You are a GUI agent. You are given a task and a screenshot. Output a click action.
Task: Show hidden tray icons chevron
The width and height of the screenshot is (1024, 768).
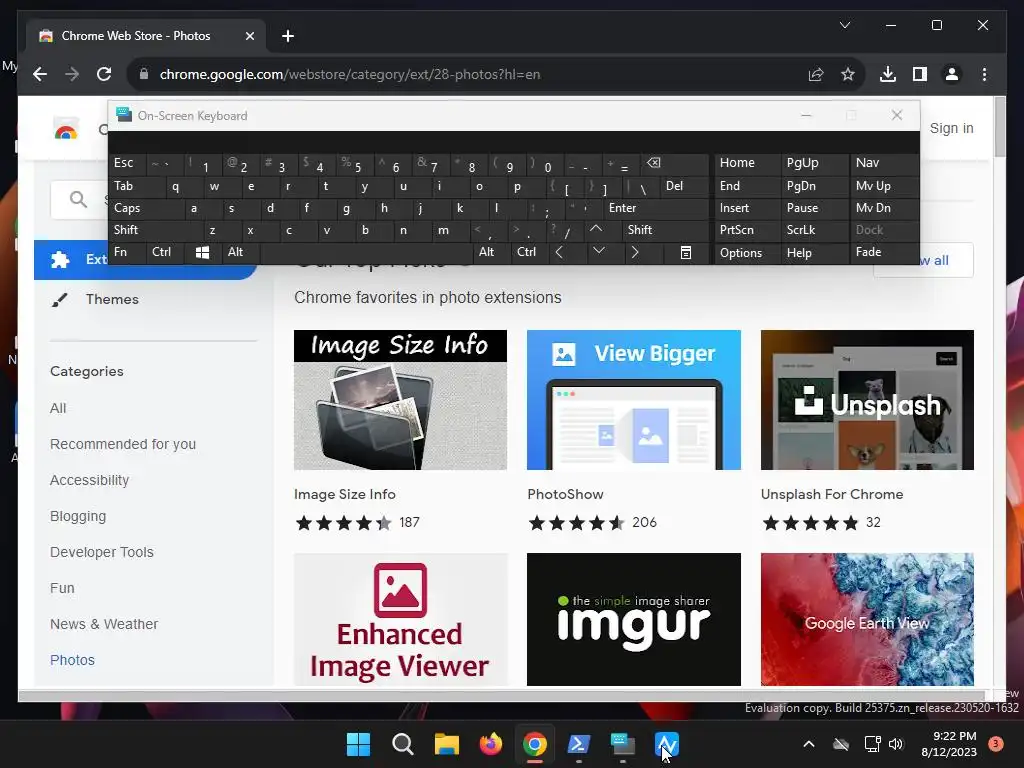808,744
